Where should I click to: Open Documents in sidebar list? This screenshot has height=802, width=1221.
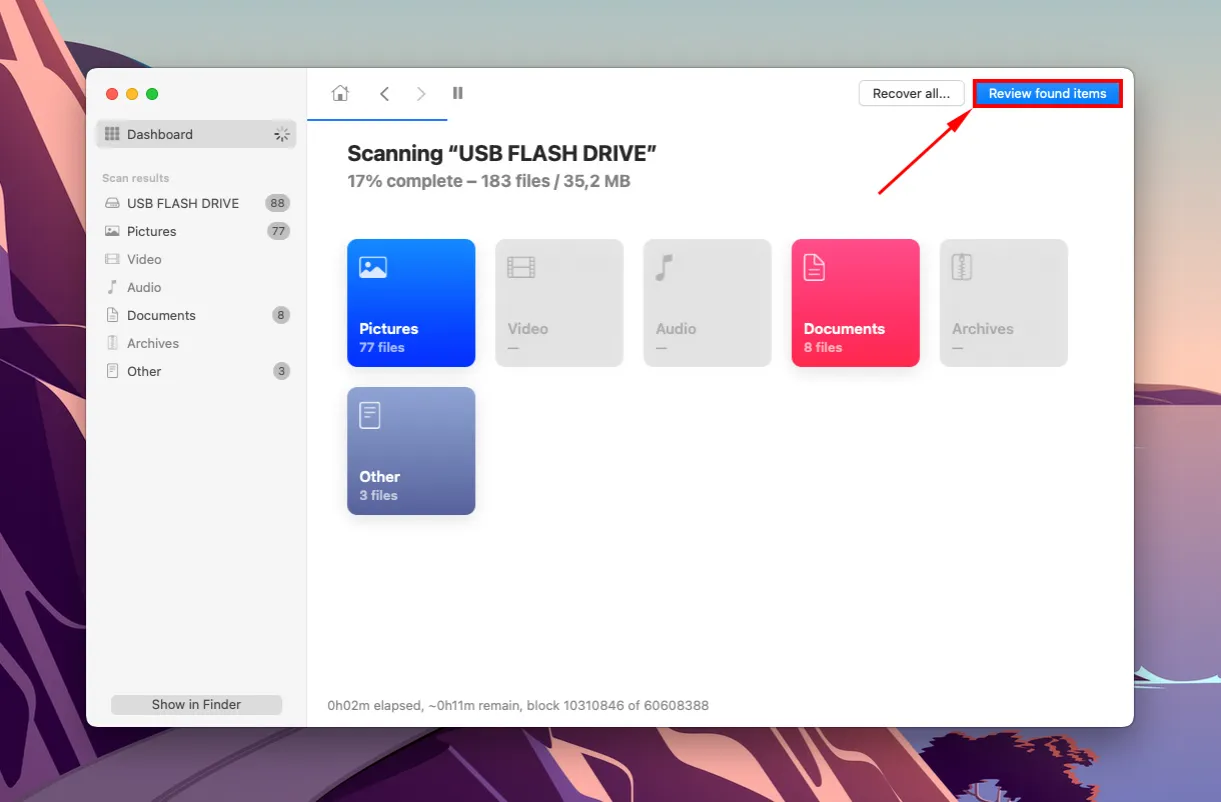(x=161, y=315)
